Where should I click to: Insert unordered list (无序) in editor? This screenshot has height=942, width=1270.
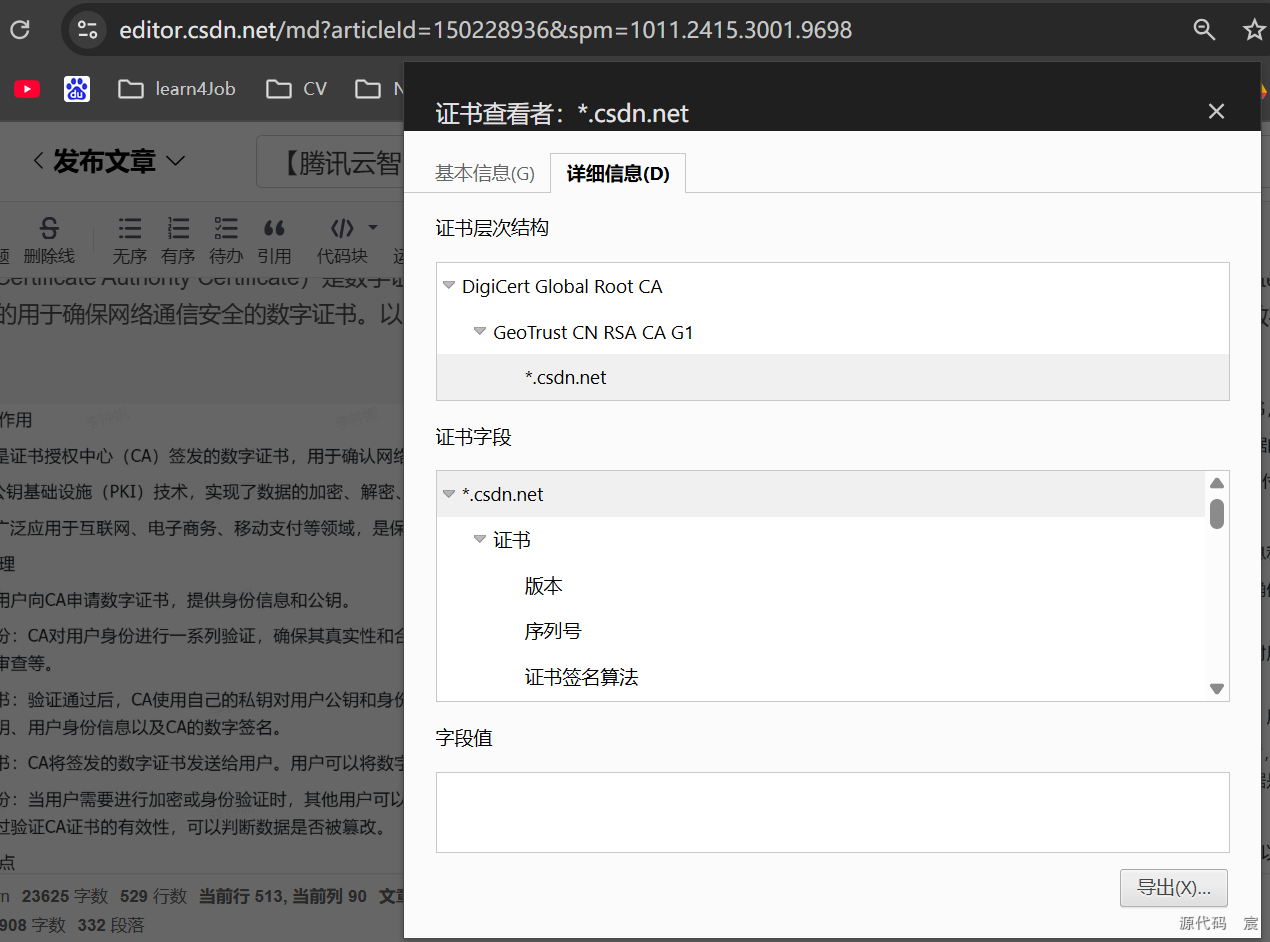tap(130, 240)
